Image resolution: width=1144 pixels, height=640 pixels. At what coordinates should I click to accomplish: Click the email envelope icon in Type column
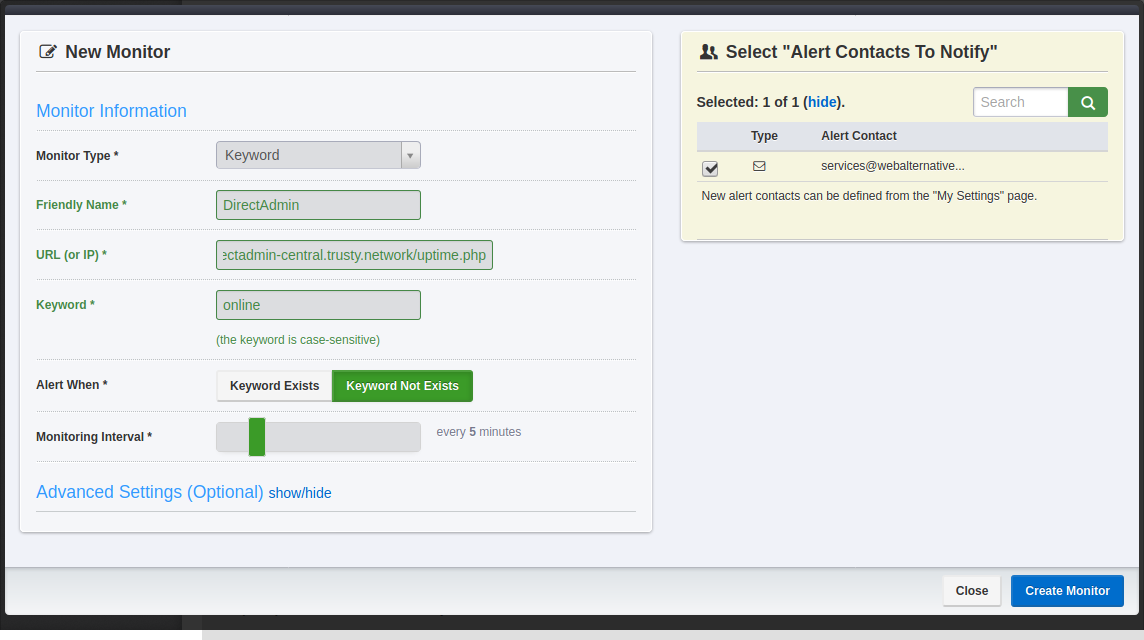pos(759,166)
